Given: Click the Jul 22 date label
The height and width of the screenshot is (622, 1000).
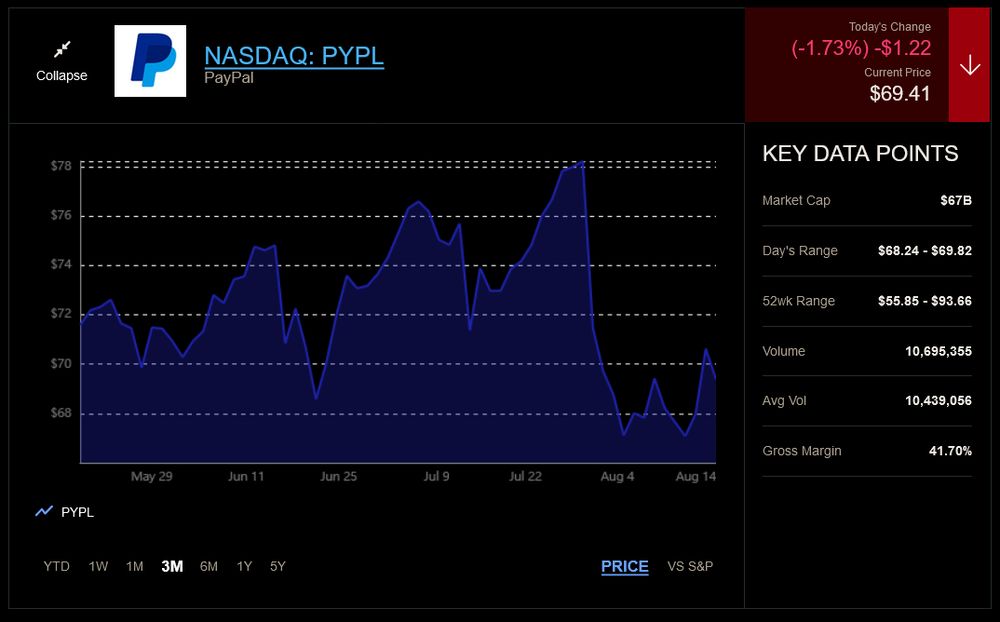Looking at the screenshot, I should click(x=525, y=477).
